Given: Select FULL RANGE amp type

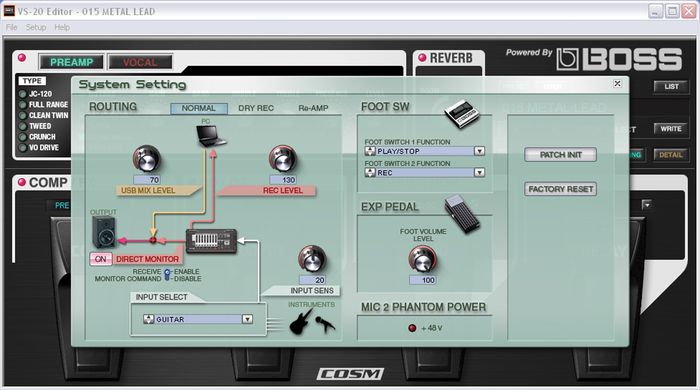Looking at the screenshot, I should click(43, 105).
